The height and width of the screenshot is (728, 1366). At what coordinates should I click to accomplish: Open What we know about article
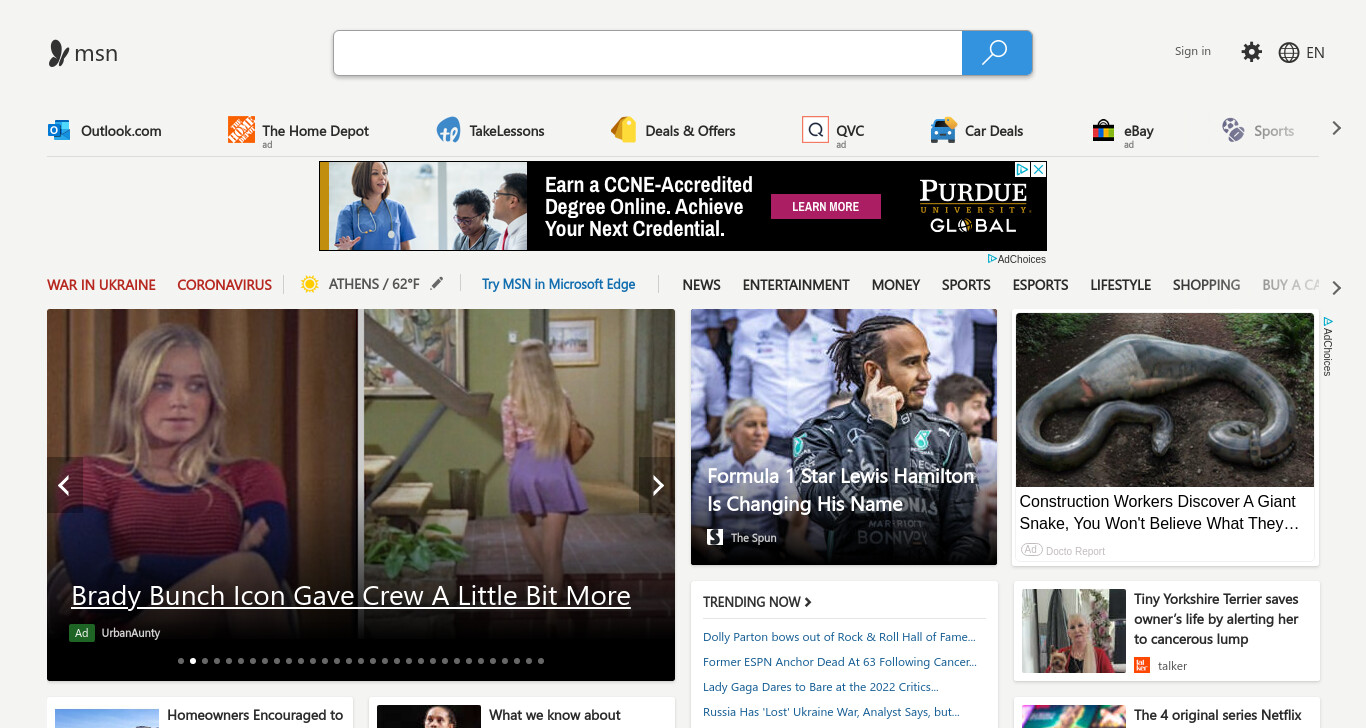pos(555,715)
